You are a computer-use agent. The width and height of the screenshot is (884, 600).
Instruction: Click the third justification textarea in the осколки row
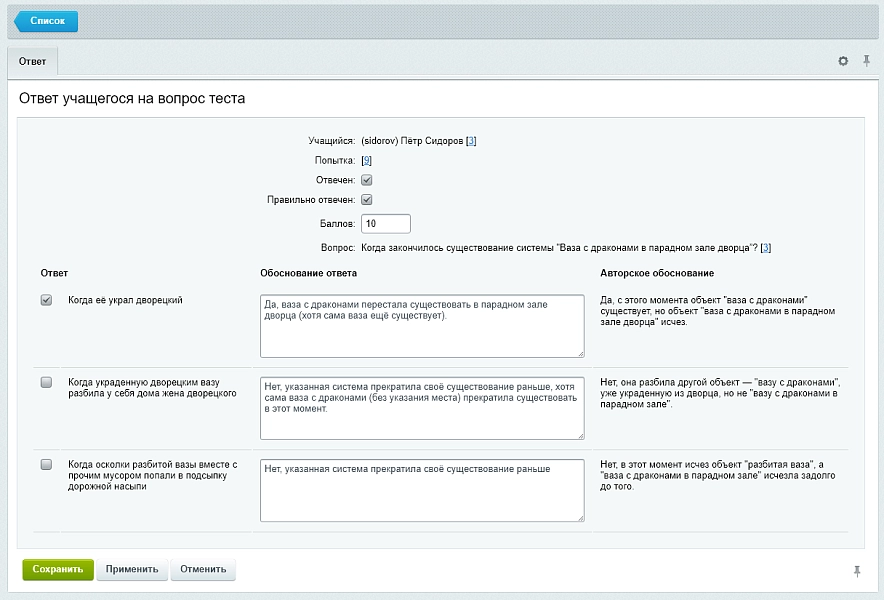click(422, 491)
